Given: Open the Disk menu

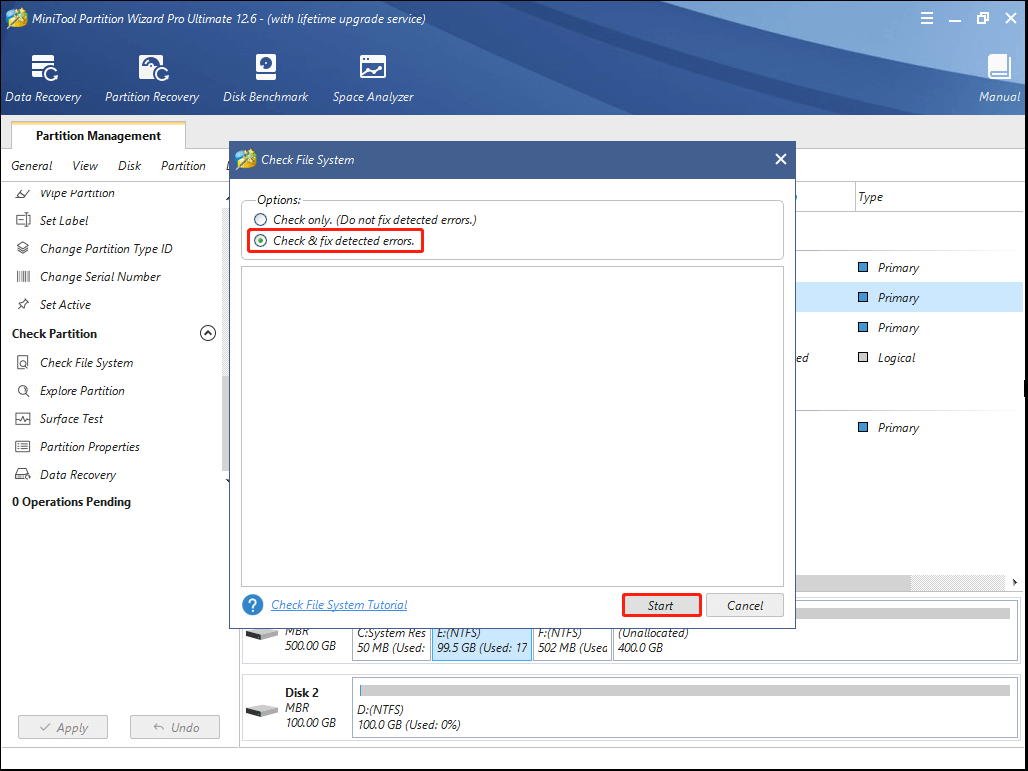Looking at the screenshot, I should tap(129, 166).
